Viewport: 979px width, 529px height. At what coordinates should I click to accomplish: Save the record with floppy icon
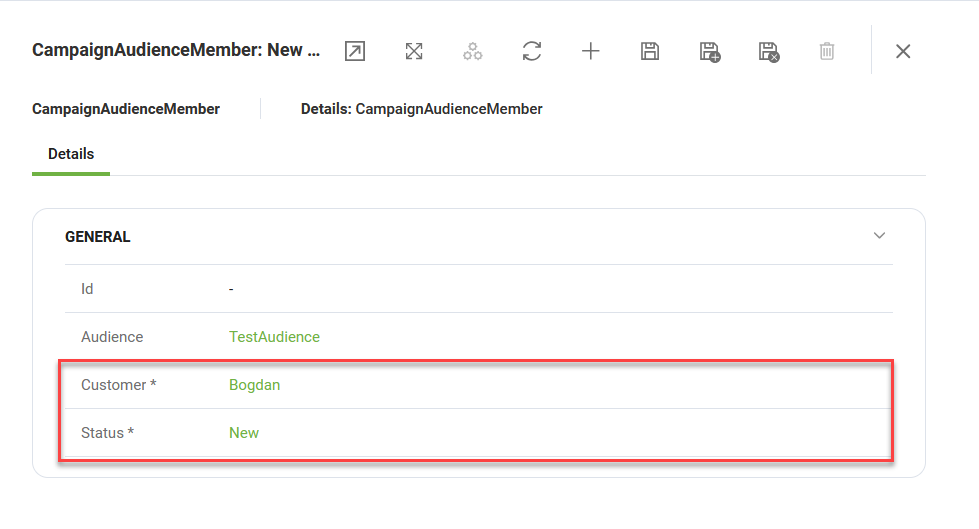click(x=650, y=51)
